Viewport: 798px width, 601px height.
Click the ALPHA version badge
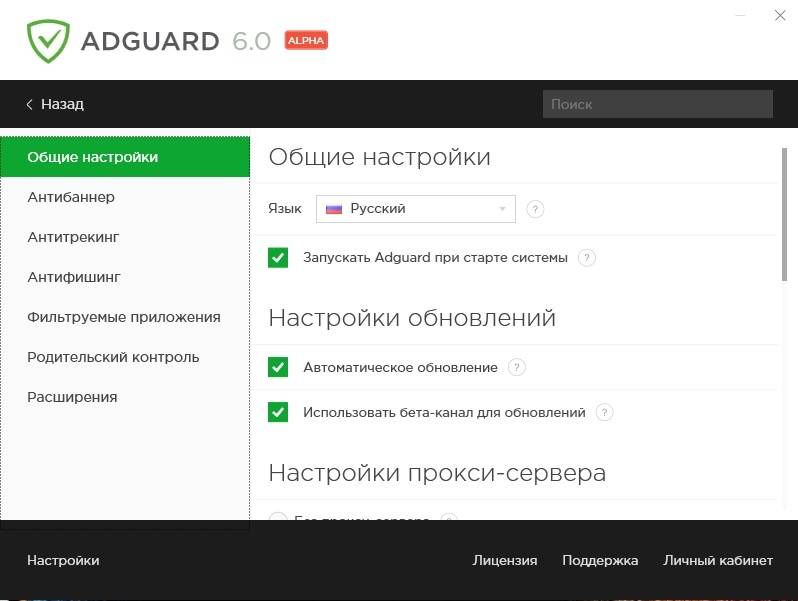point(306,41)
